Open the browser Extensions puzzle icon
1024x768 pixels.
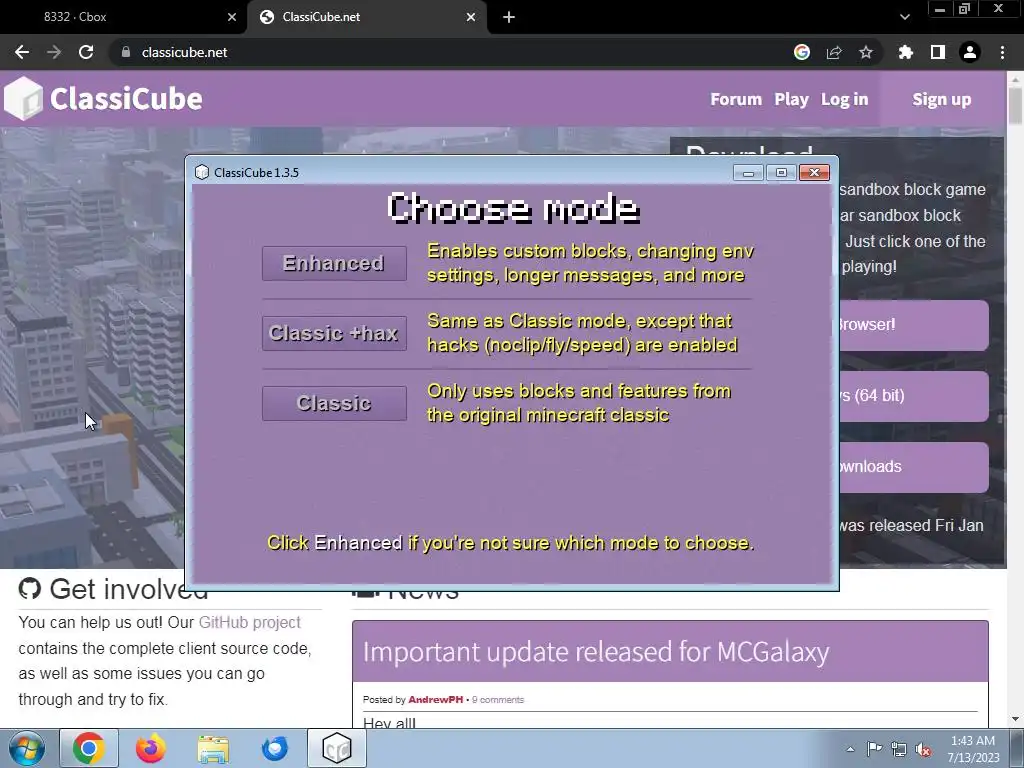(906, 52)
